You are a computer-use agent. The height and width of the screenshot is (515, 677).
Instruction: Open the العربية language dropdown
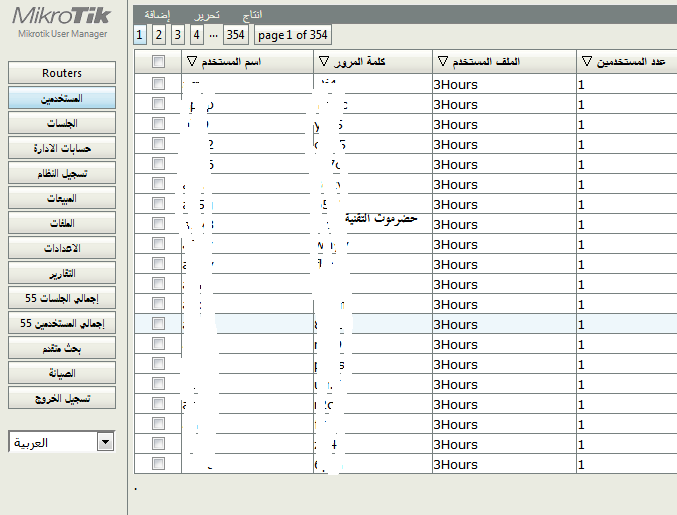(105, 442)
